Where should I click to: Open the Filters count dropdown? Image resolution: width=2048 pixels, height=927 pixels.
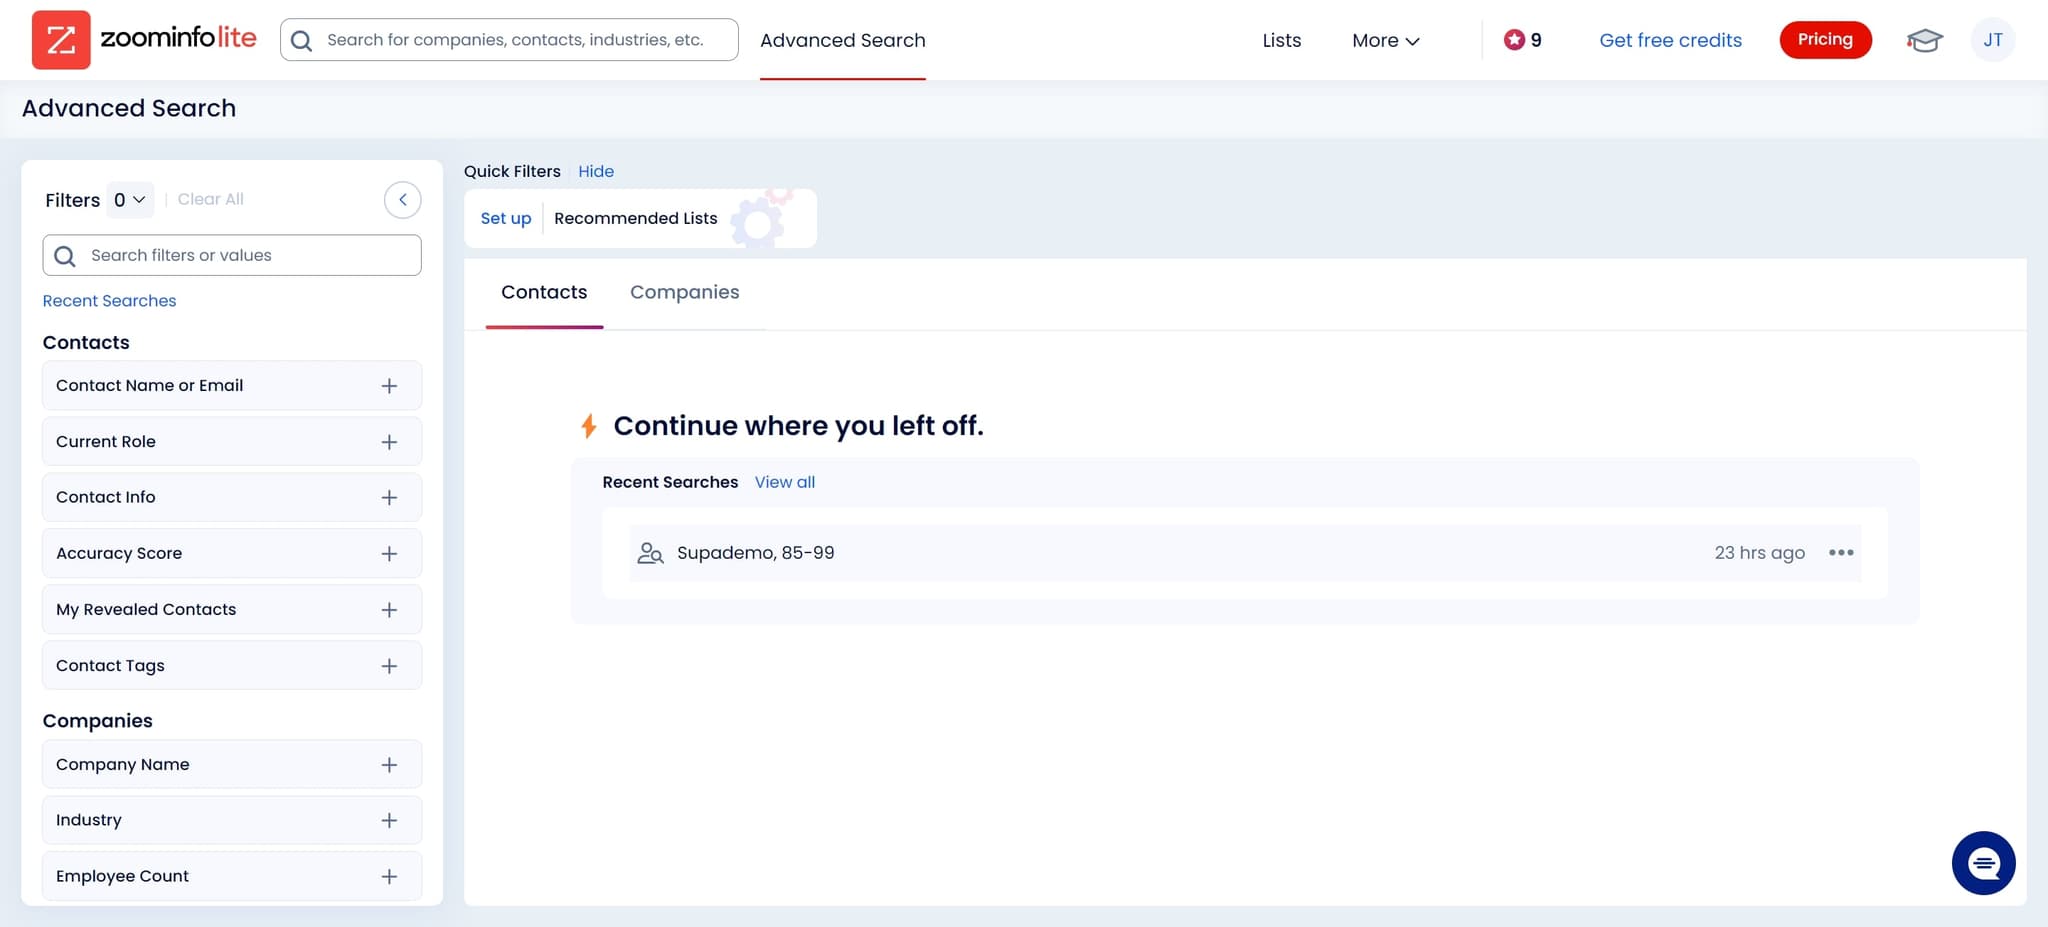point(129,200)
